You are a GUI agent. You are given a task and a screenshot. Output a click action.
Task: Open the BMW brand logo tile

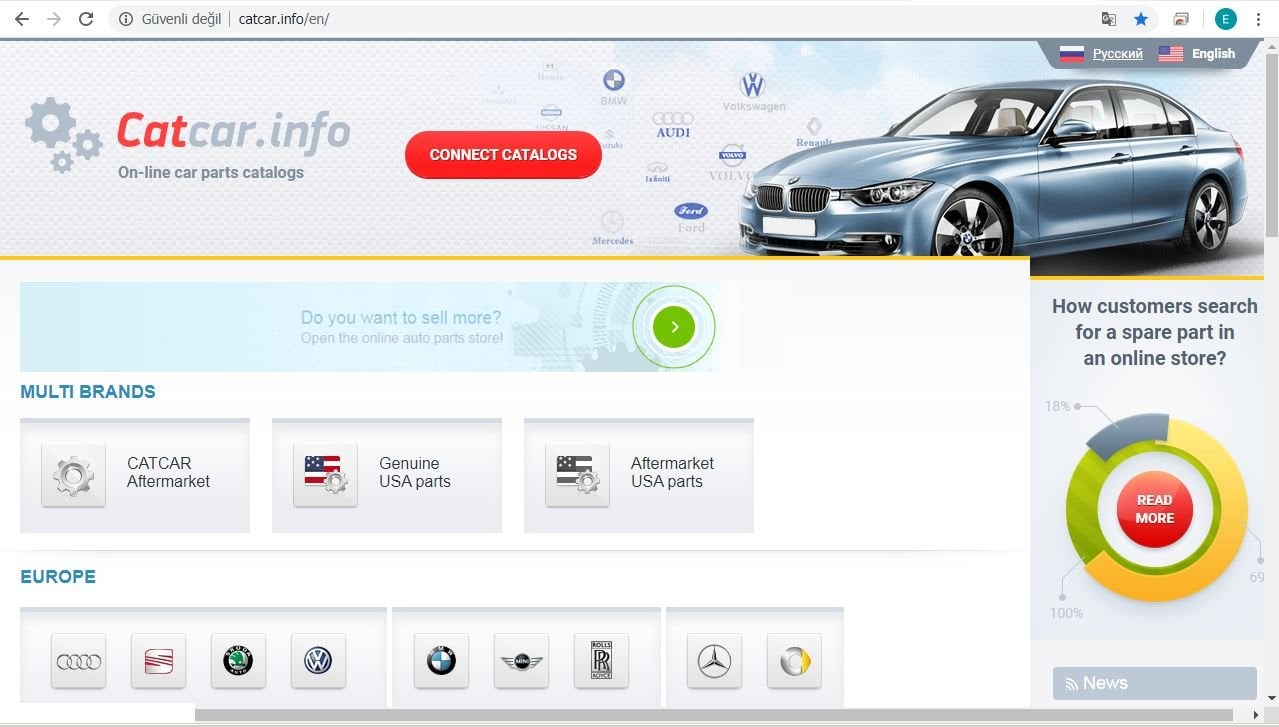(x=441, y=661)
